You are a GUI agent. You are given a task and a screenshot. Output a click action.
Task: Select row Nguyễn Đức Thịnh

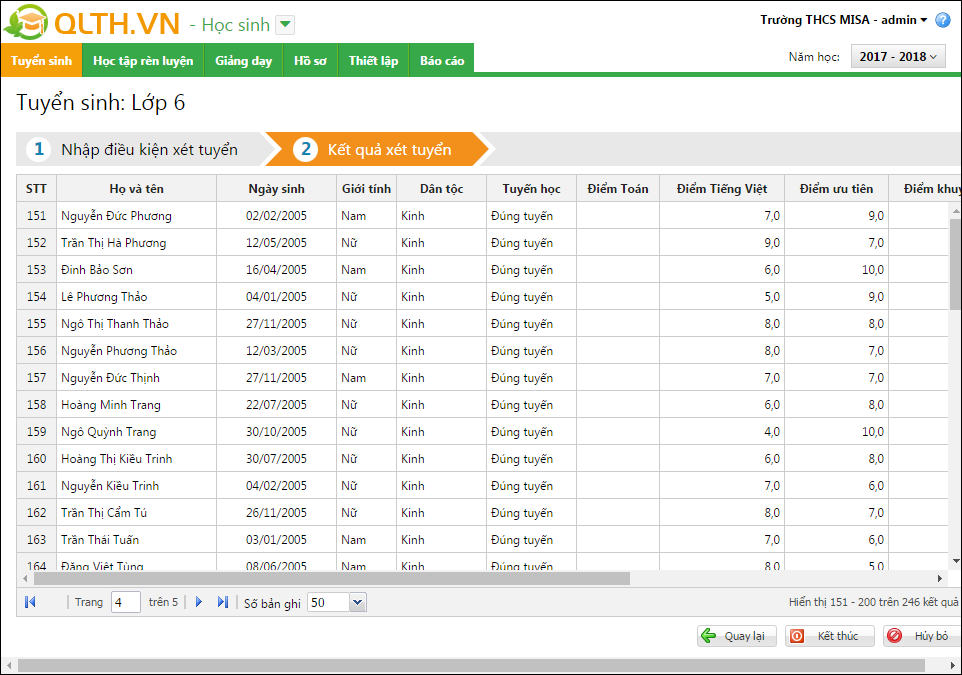[x=483, y=377]
